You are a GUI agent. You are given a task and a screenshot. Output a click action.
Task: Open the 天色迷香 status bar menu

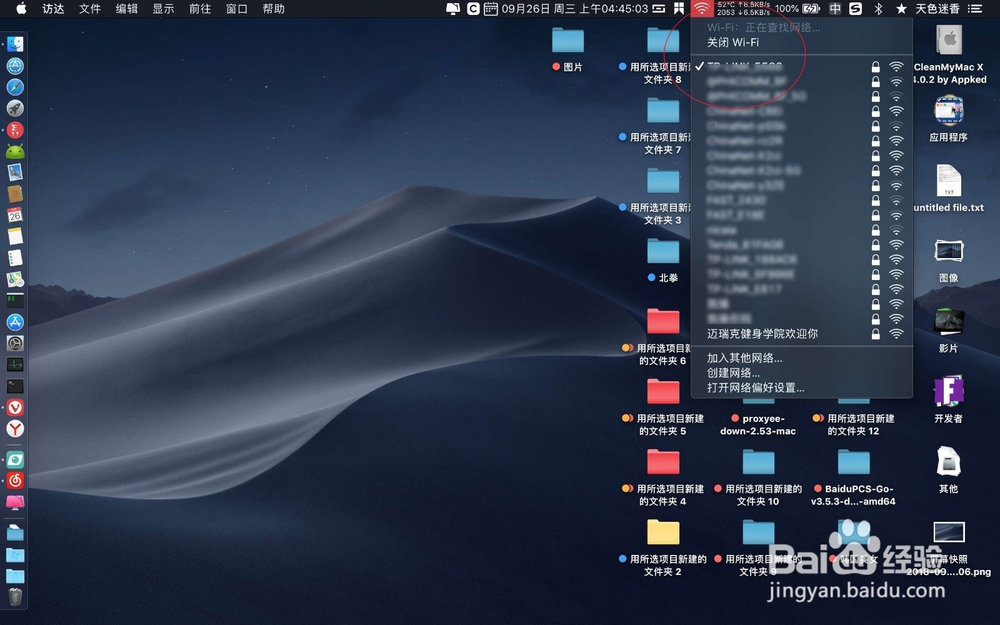pos(940,9)
